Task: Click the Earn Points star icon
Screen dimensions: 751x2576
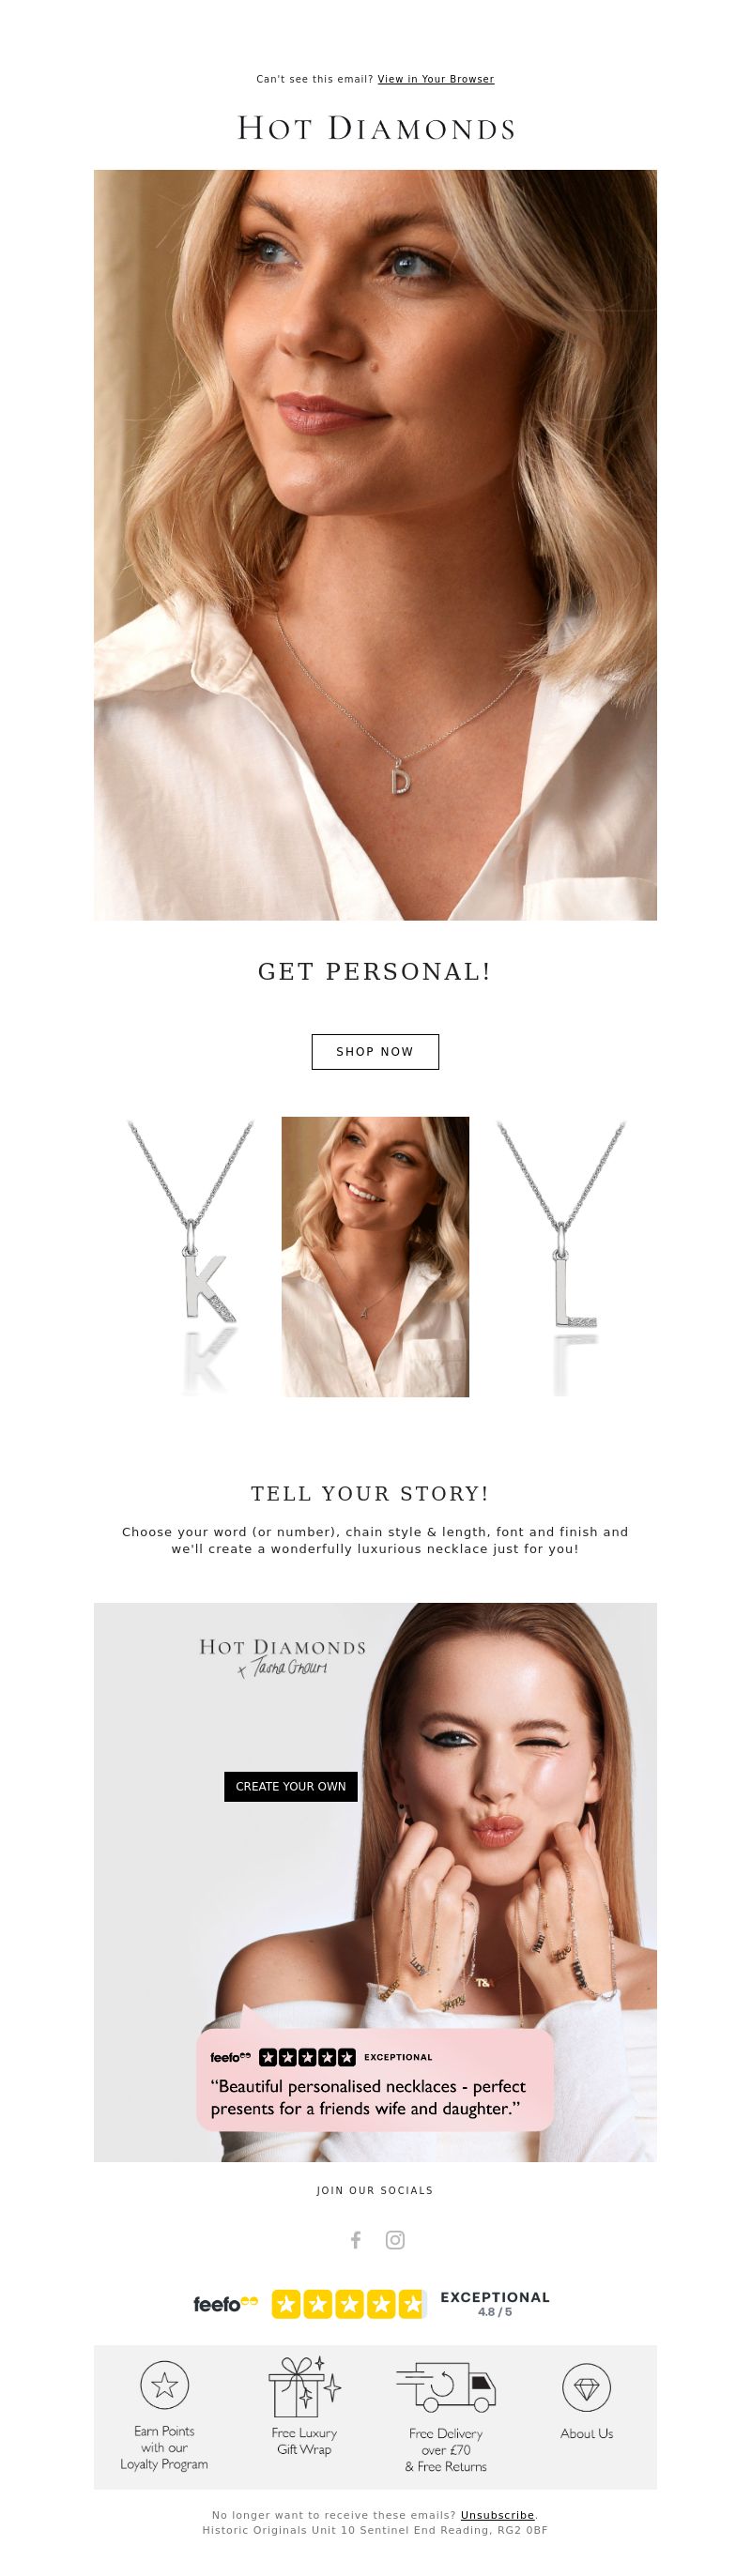Action: (x=165, y=2386)
